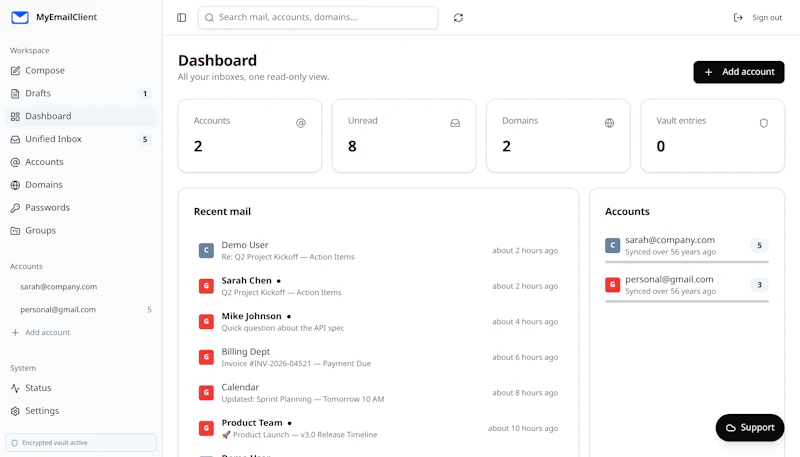Toggle the sidebar panel icon
800x457 pixels.
[x=182, y=17]
